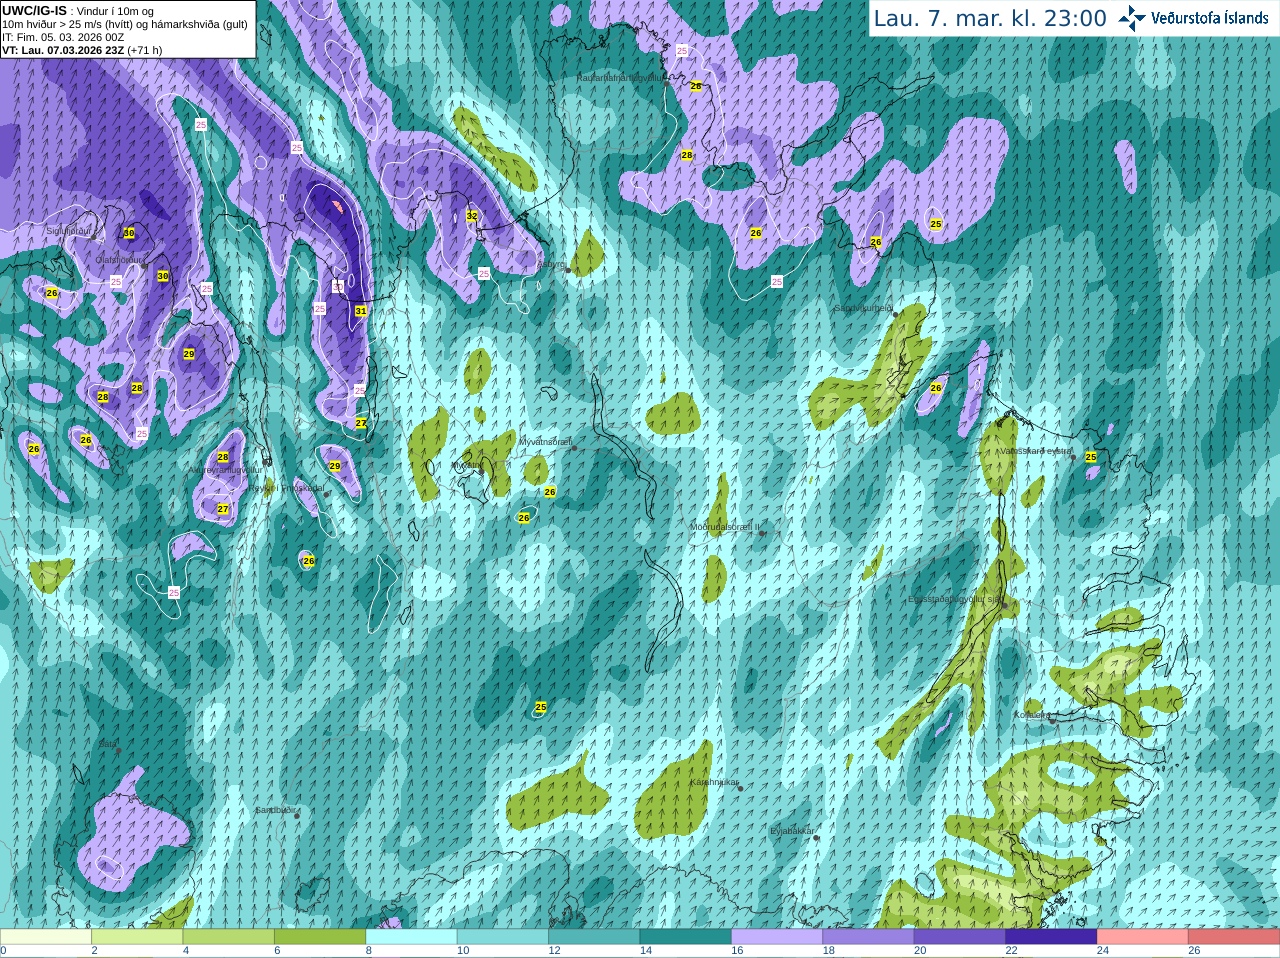
Task: Select the 22–24 m/s dark indigo legend swatch
Action: (x=1051, y=937)
